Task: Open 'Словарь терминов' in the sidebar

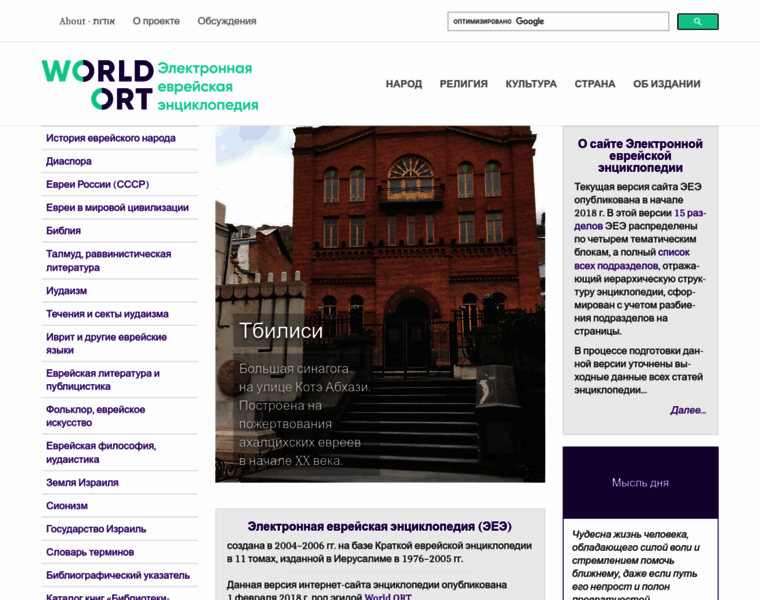Action: [90, 552]
